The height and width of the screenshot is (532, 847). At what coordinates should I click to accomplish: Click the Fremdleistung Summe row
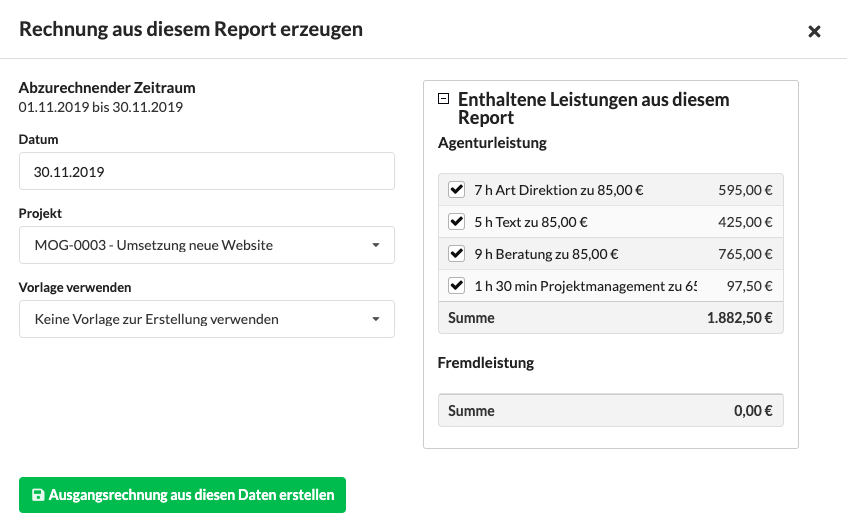pos(610,410)
